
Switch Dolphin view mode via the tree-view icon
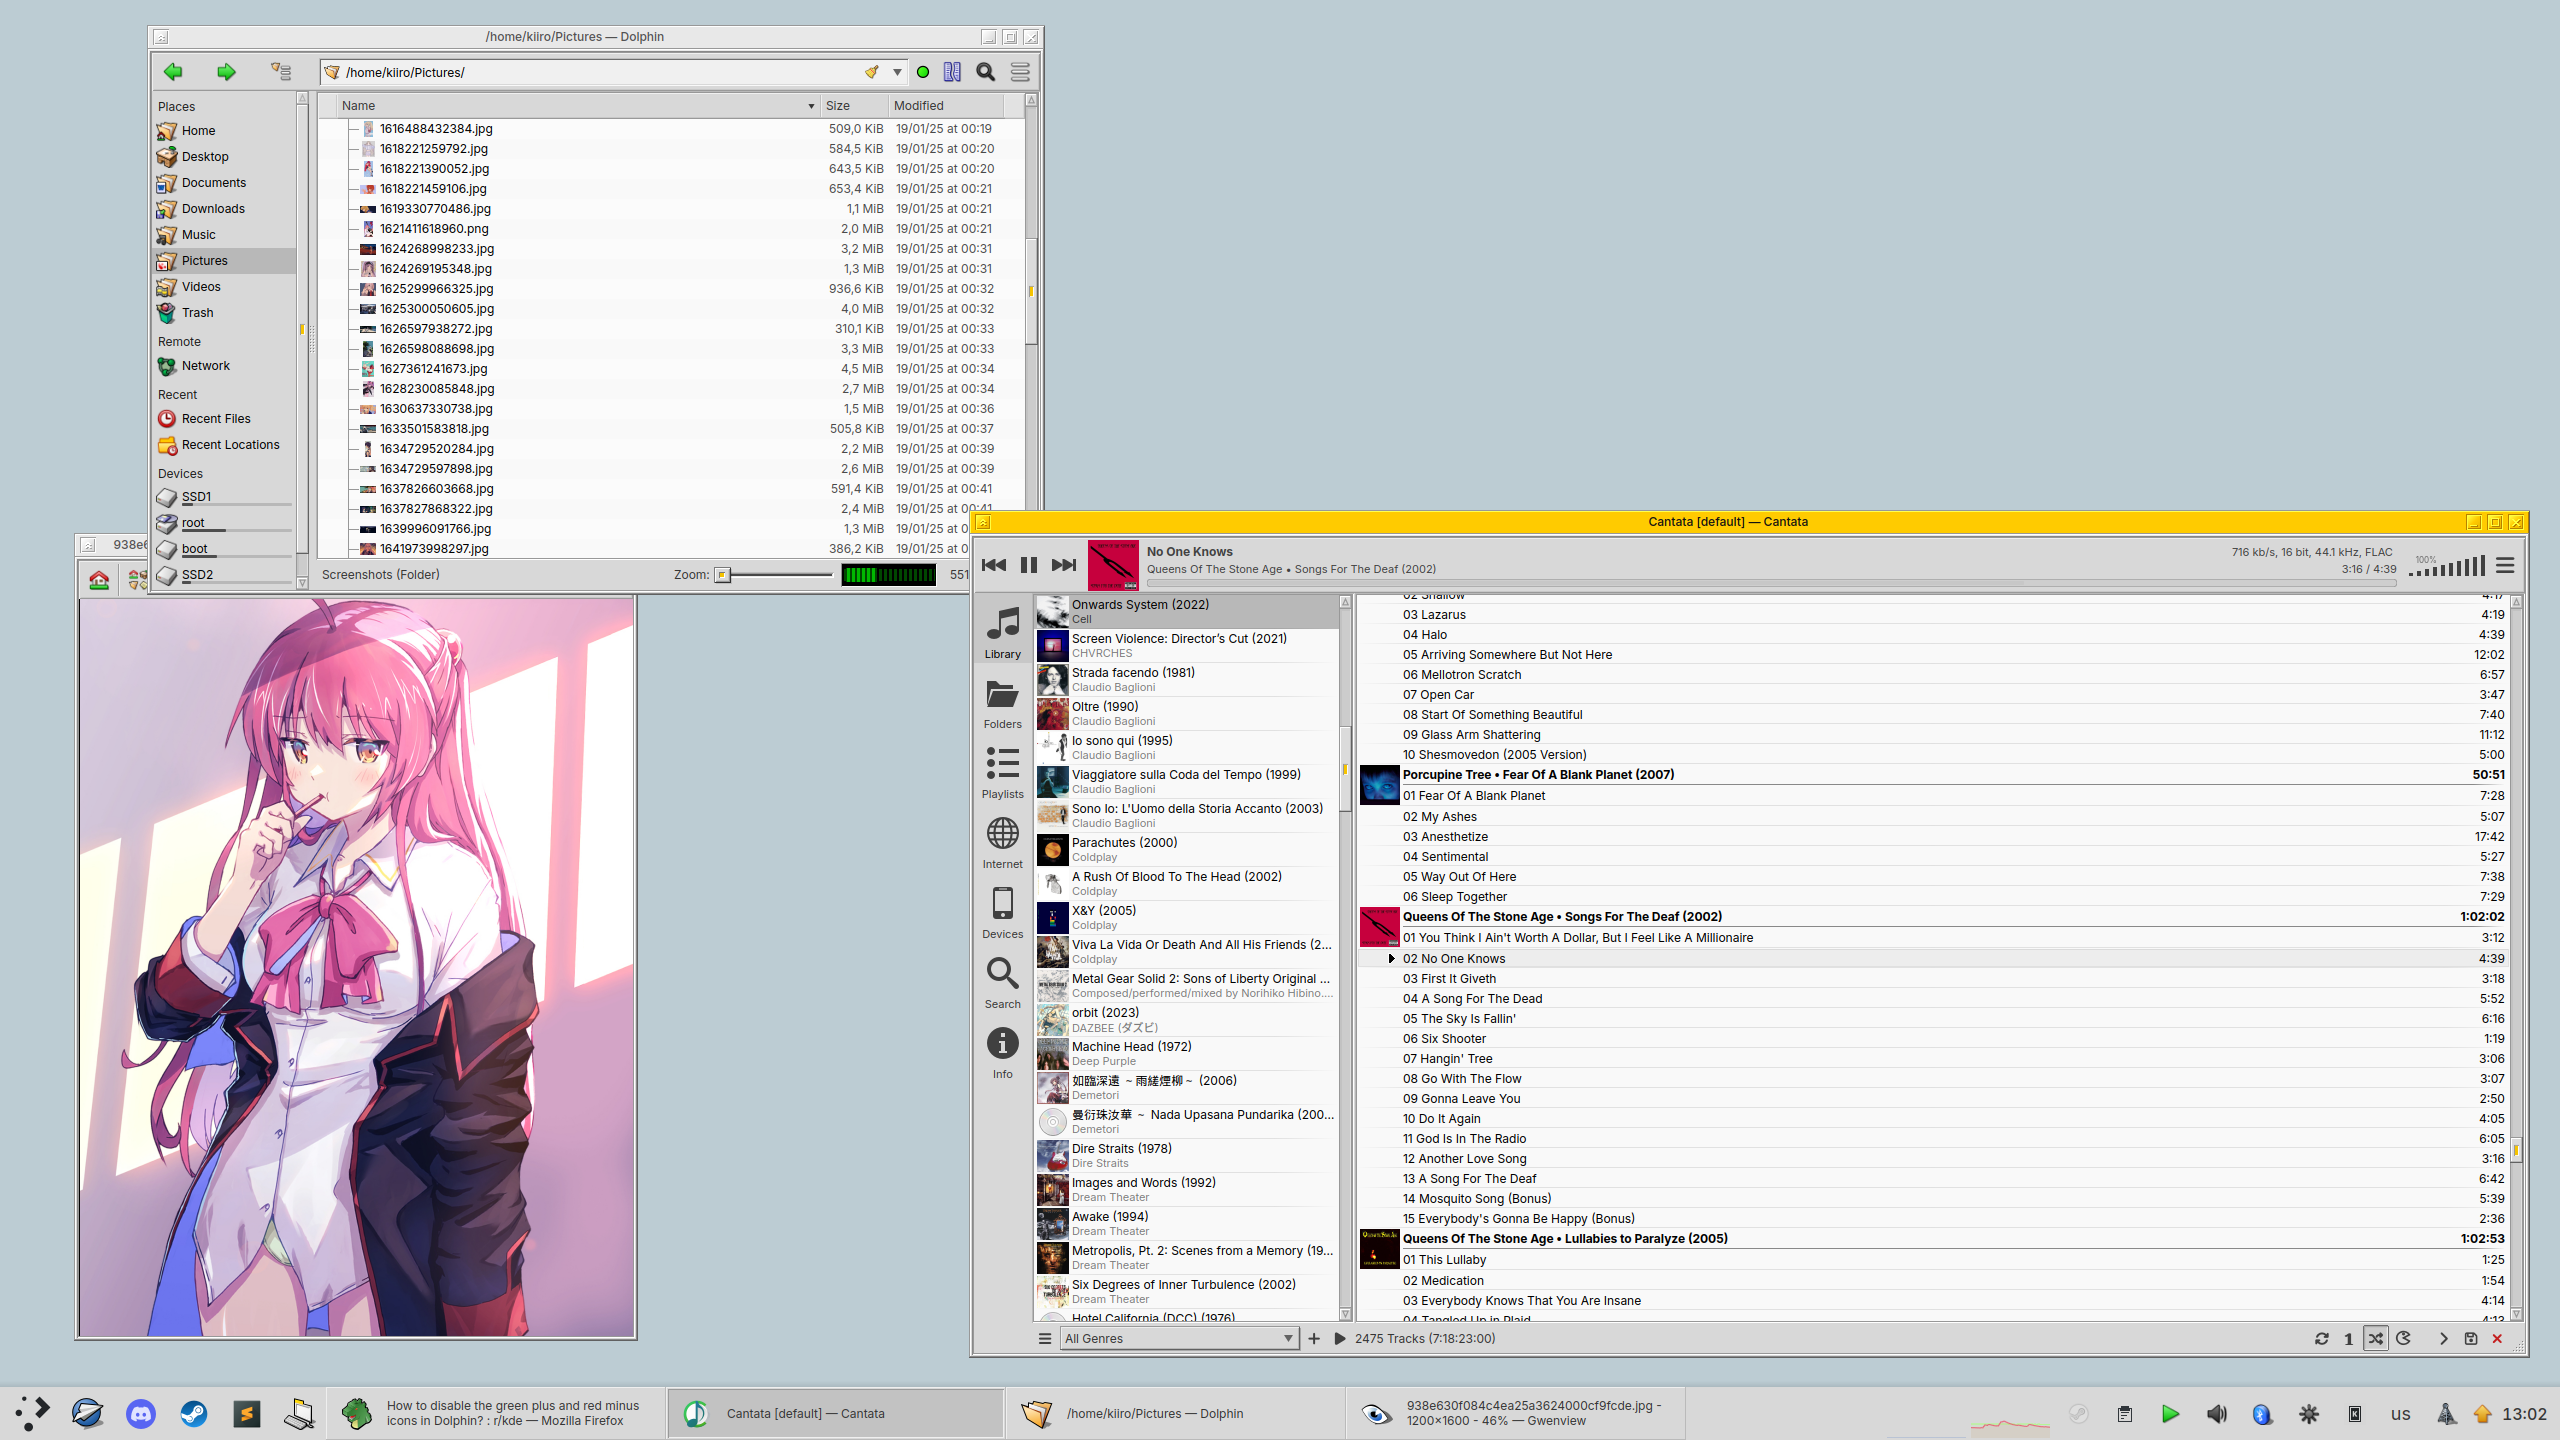point(281,72)
